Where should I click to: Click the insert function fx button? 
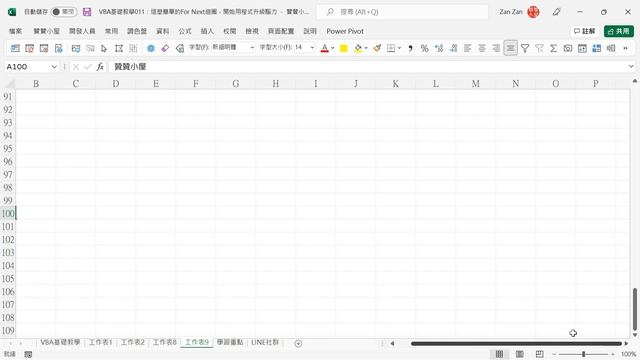100,67
